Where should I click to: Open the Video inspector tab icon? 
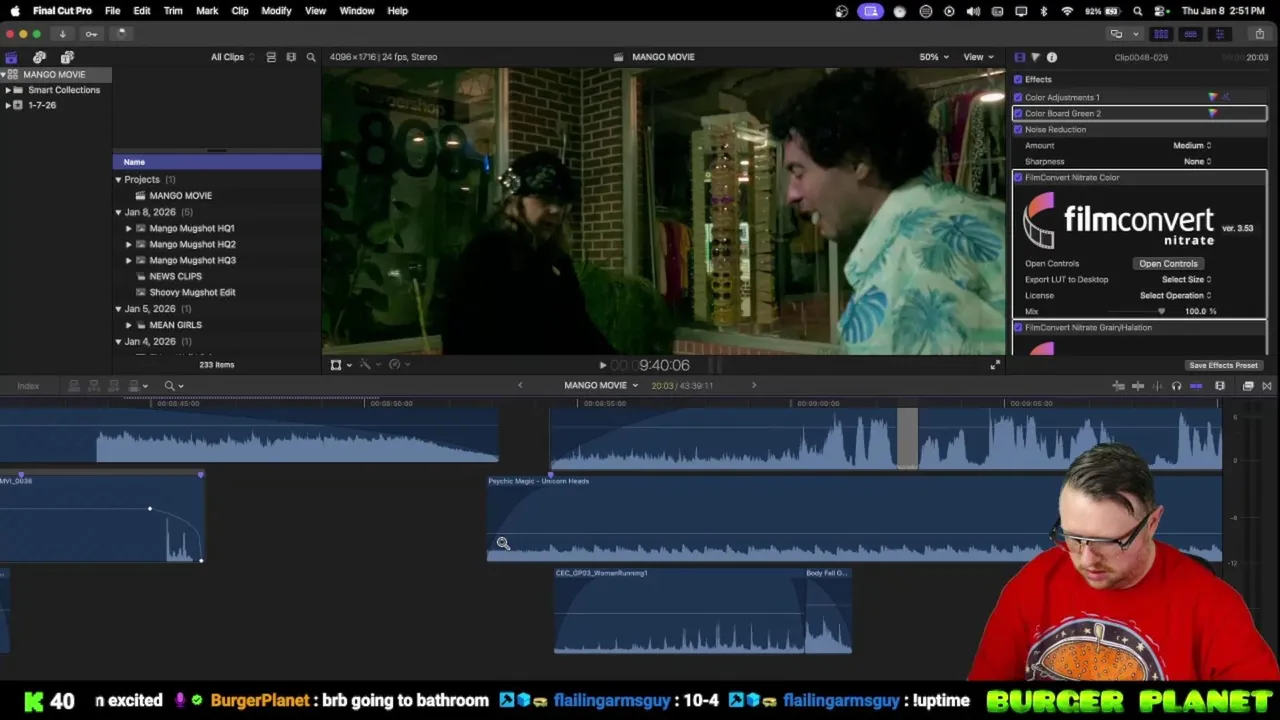pyautogui.click(x=1019, y=57)
